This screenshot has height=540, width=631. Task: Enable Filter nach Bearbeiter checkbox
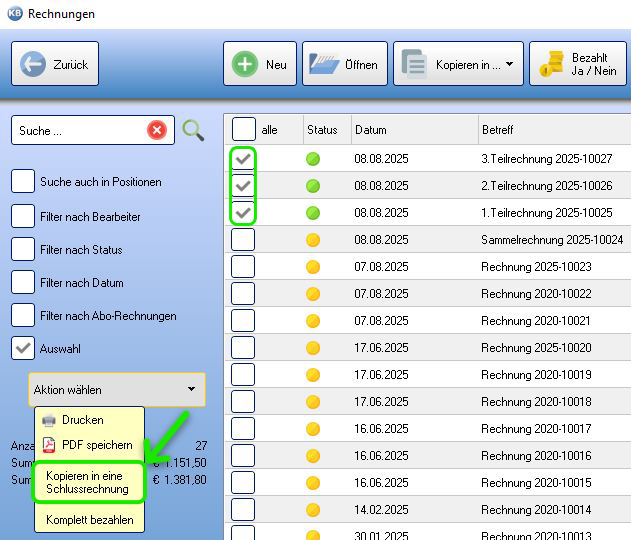click(x=23, y=216)
